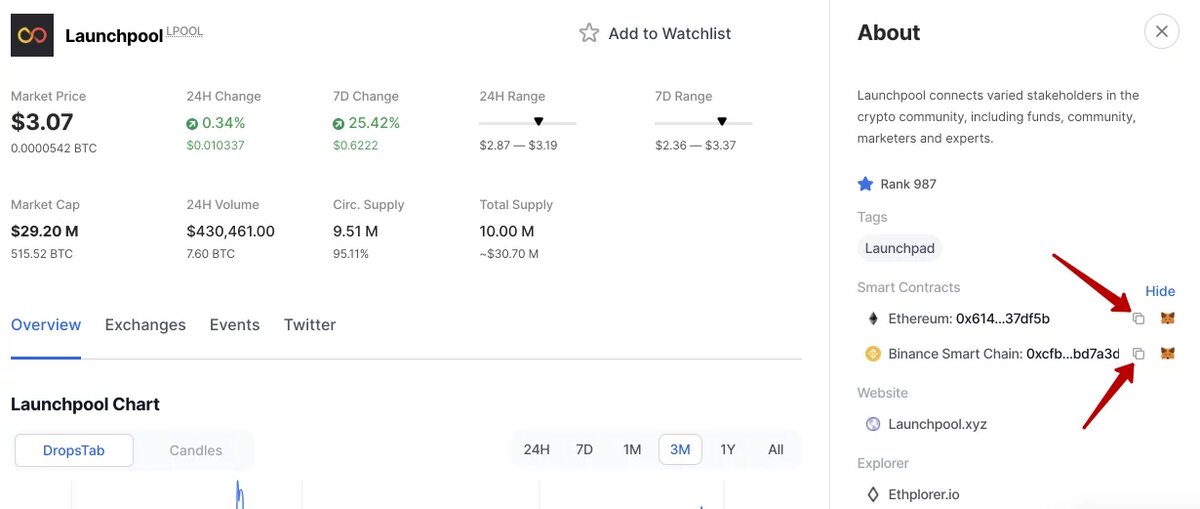Switch chart to Candles view
Screen dimensions: 1200x509
point(196,450)
